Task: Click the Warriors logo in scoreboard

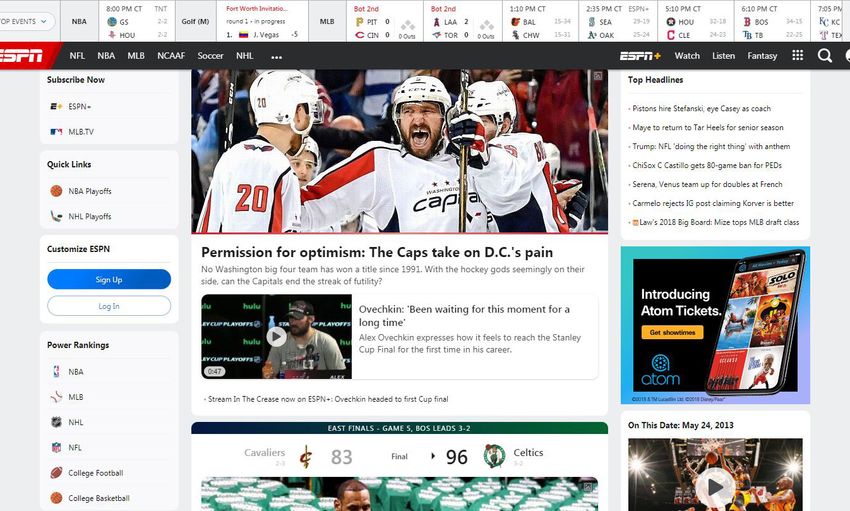Action: (x=112, y=22)
